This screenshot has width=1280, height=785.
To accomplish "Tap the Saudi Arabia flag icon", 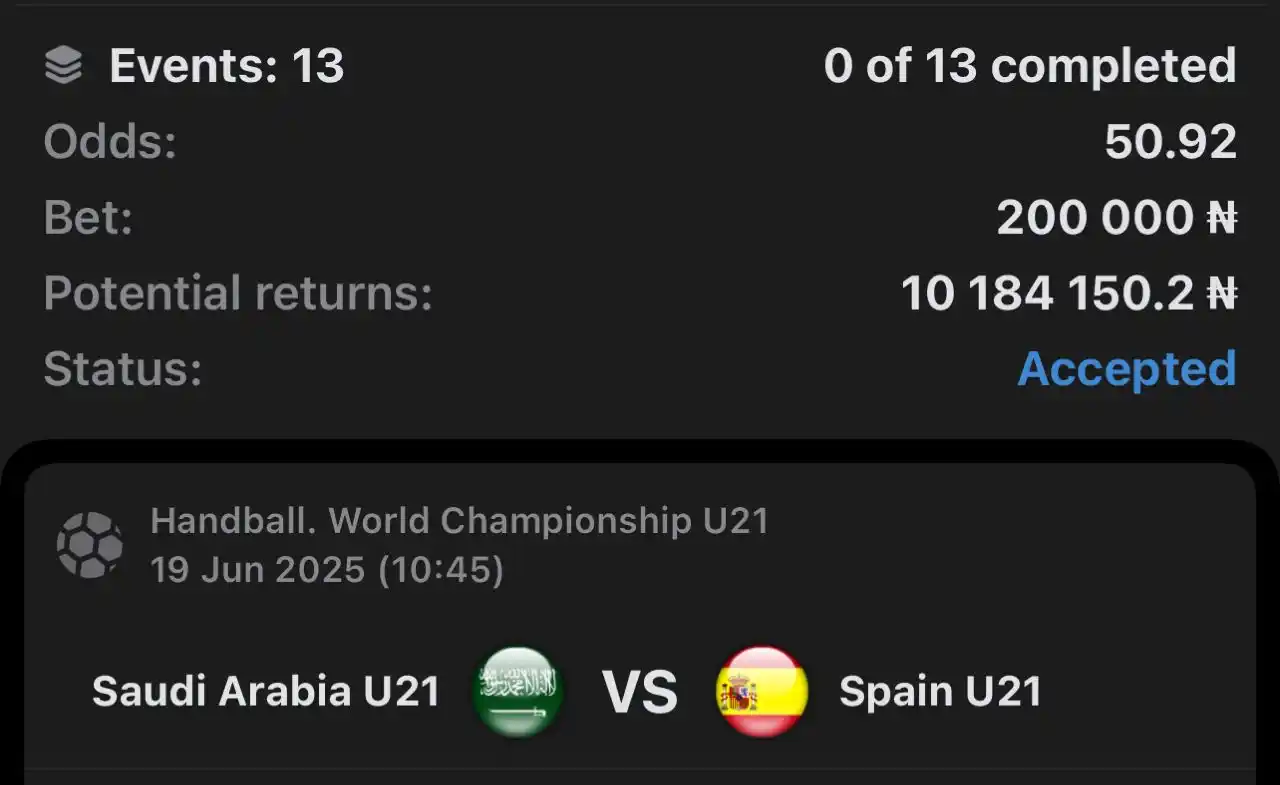I will coord(518,691).
